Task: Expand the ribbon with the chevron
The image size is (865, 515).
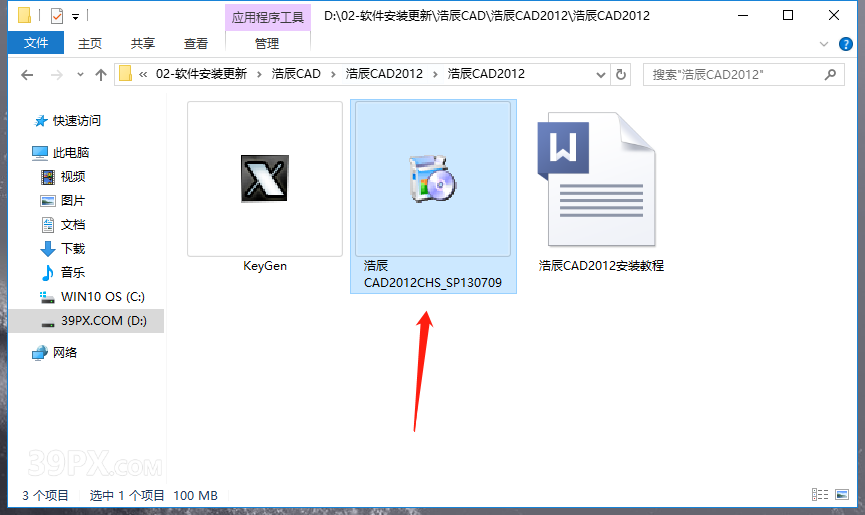Action: [824, 44]
